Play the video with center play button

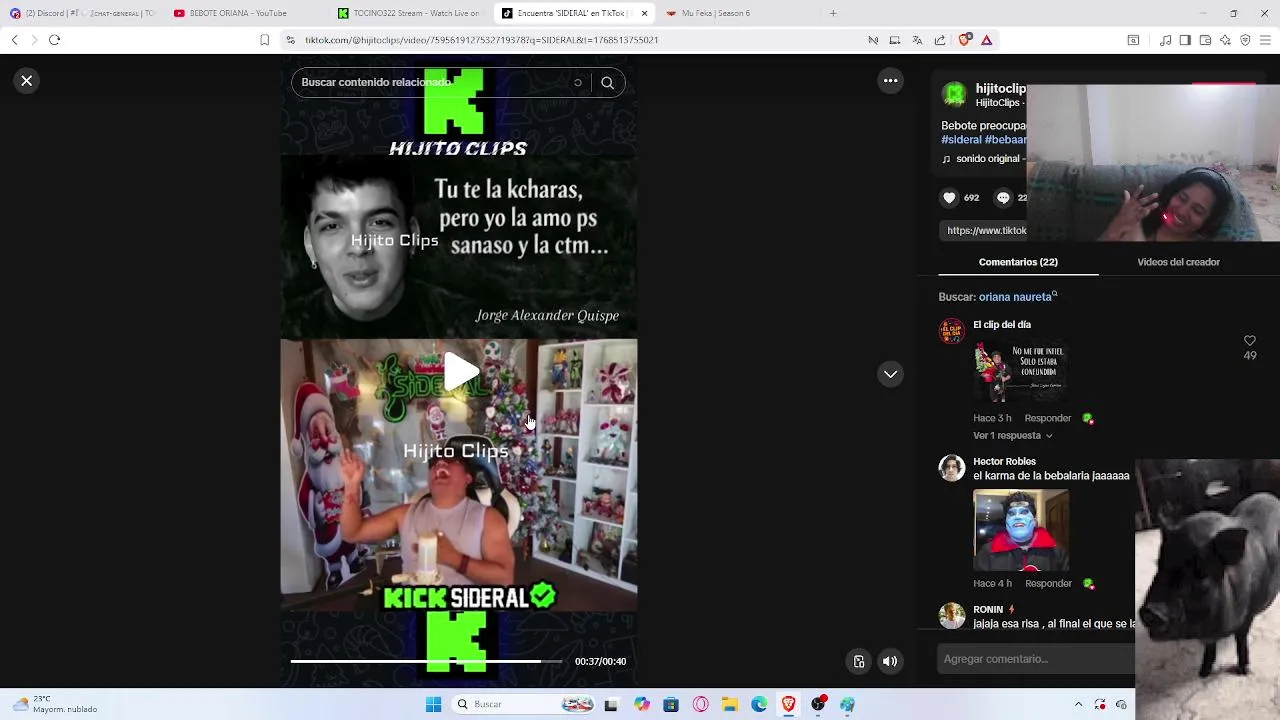[x=460, y=371]
